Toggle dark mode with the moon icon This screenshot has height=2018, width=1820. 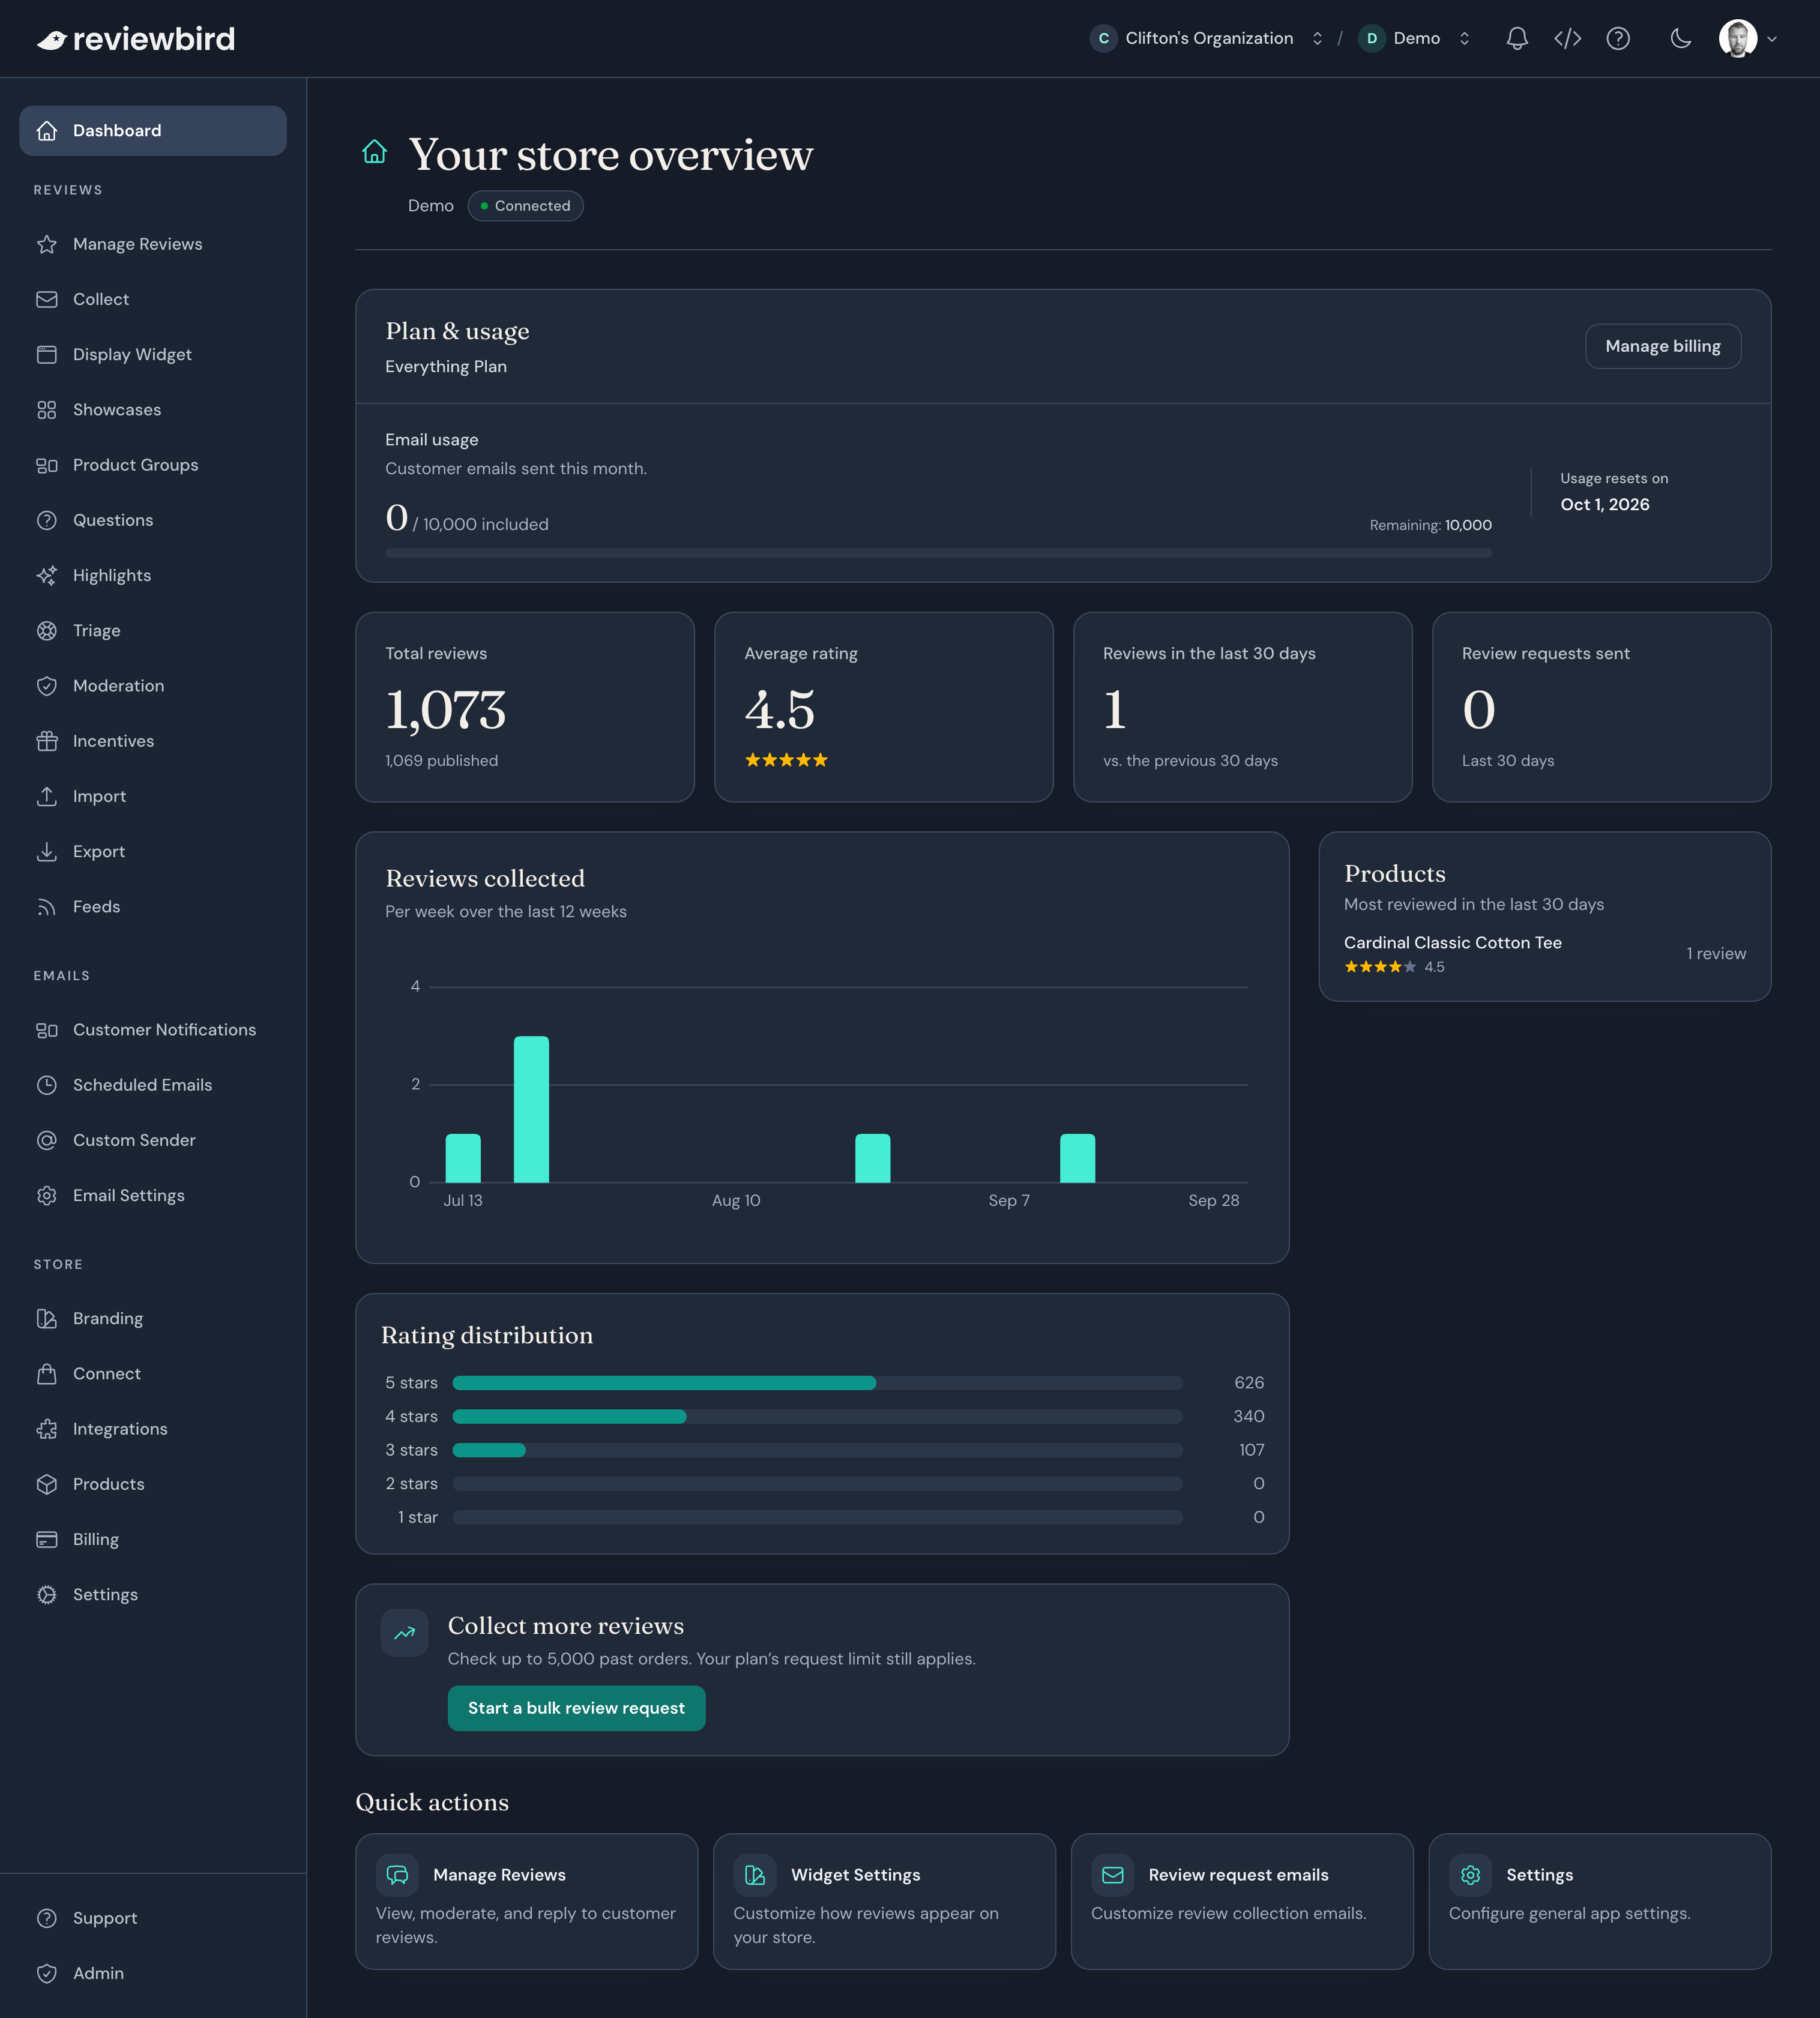click(x=1681, y=38)
